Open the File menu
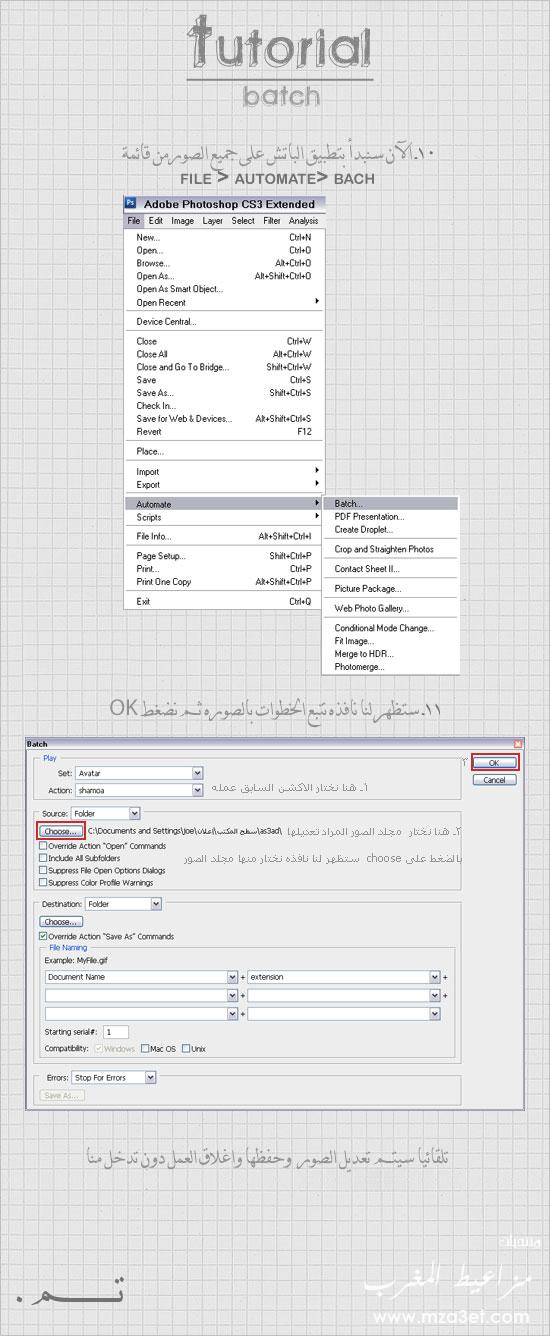The width and height of the screenshot is (550, 1336). (134, 221)
